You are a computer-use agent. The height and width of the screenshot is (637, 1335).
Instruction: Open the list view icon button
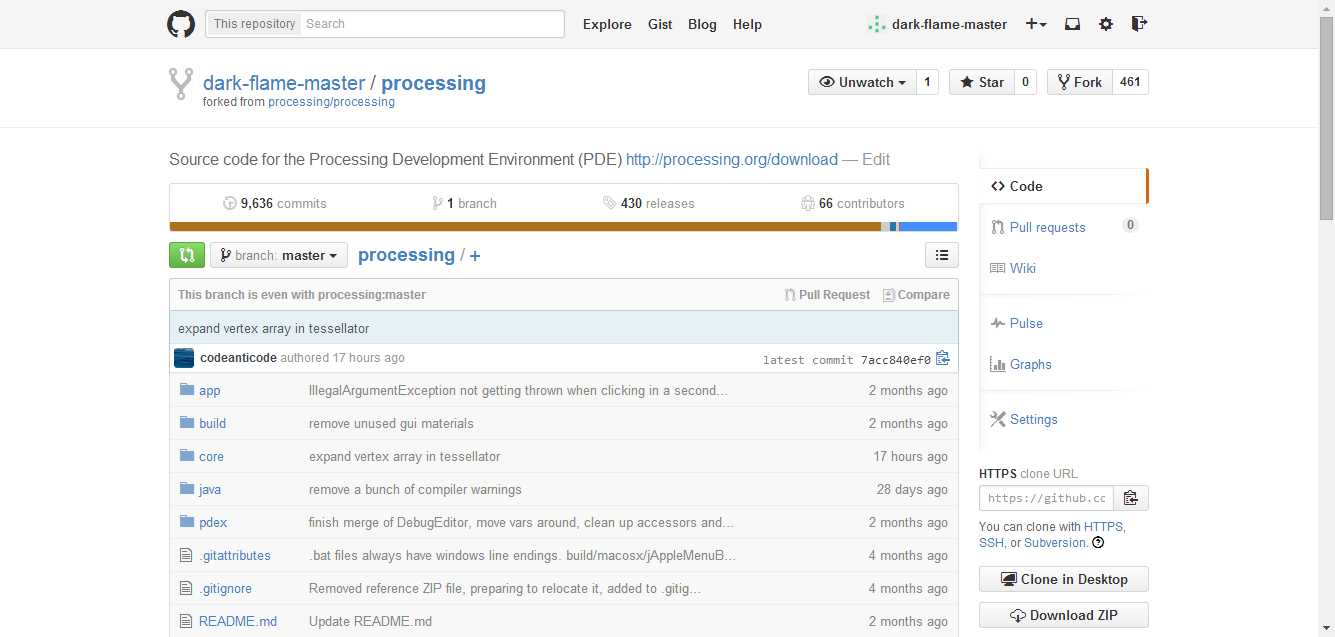coord(941,256)
